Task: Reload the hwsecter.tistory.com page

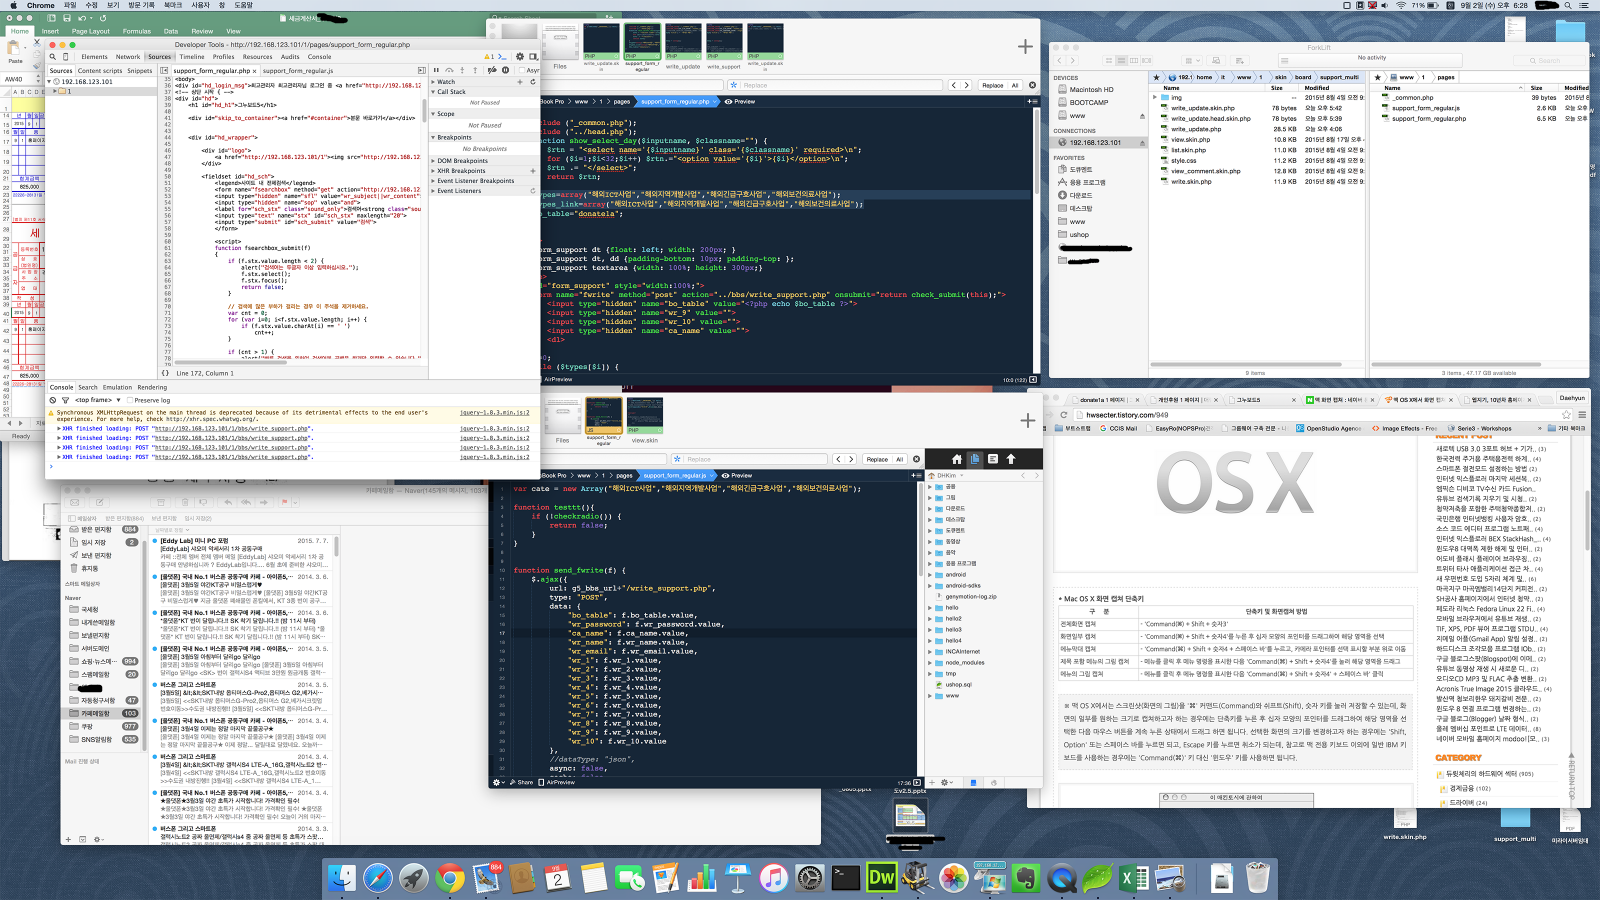Action: click(x=1063, y=415)
